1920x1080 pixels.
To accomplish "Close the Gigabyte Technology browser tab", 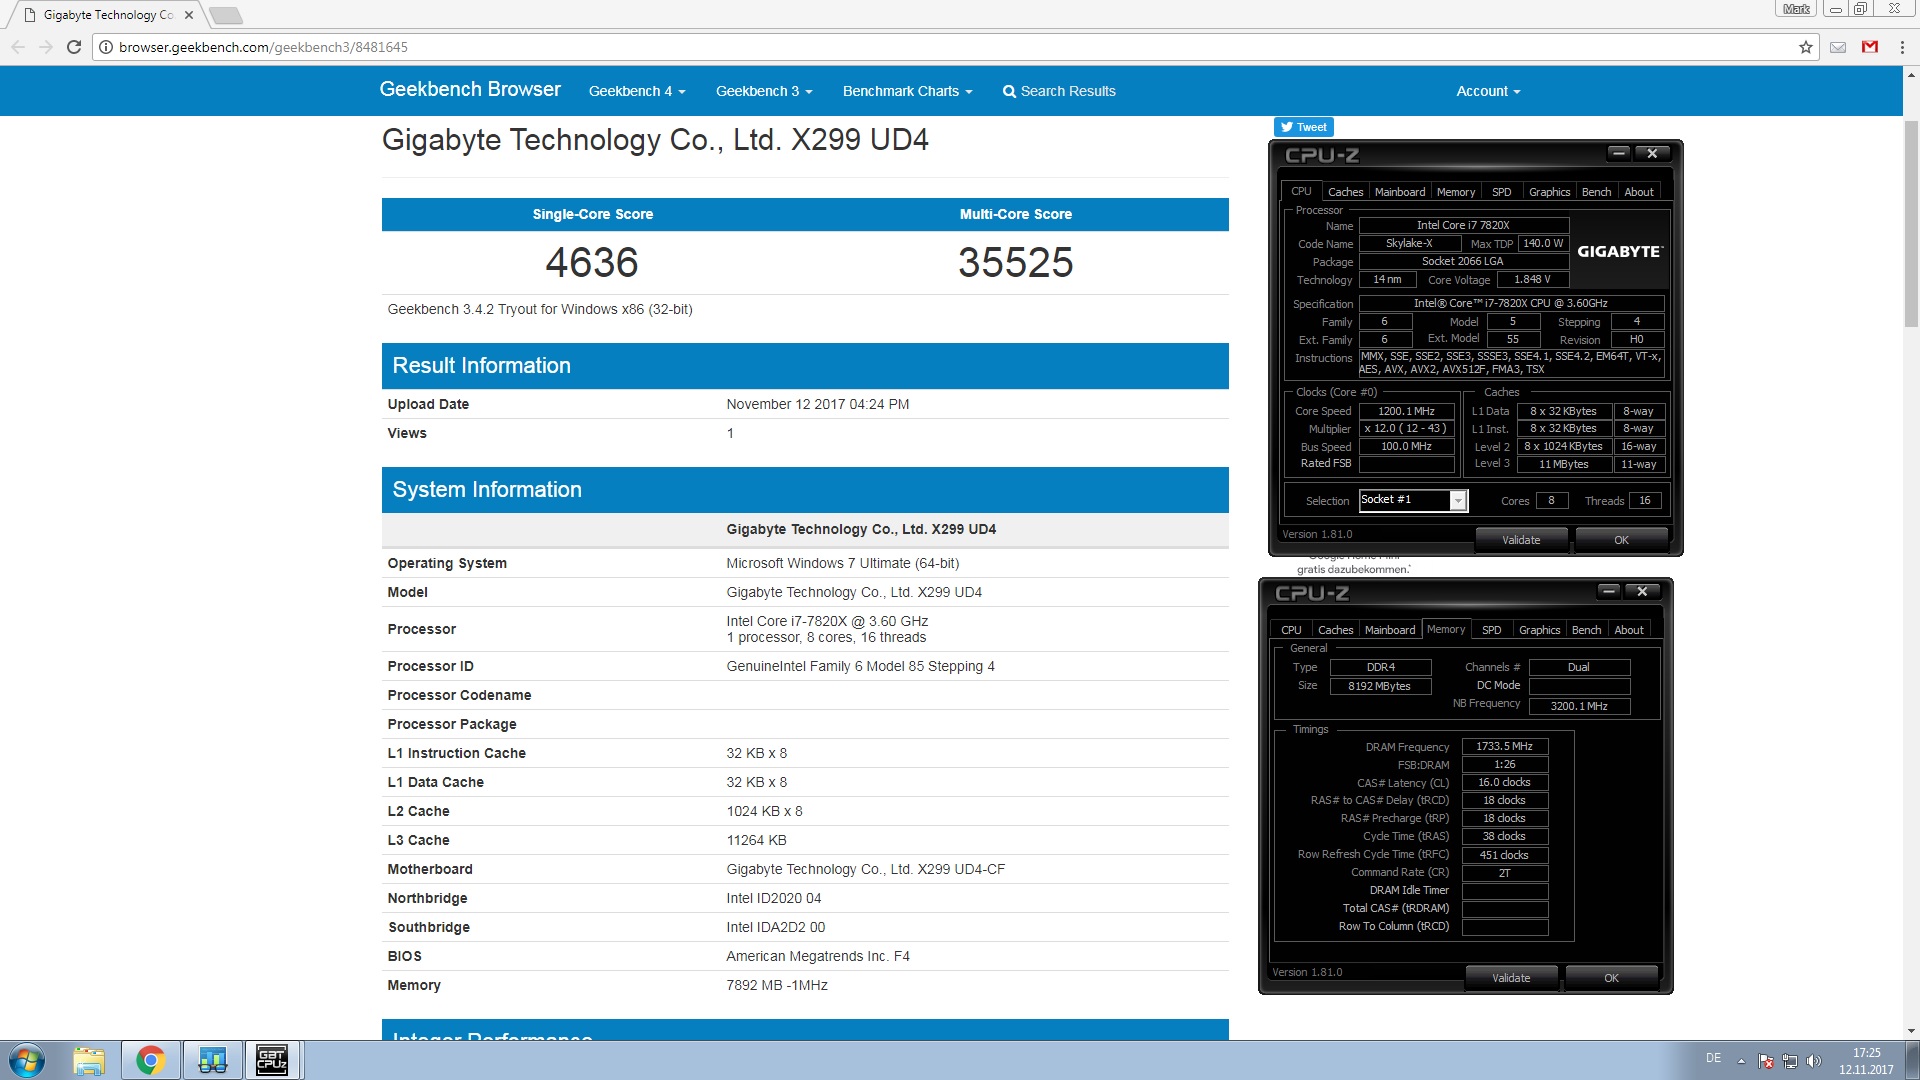I will pos(188,15).
